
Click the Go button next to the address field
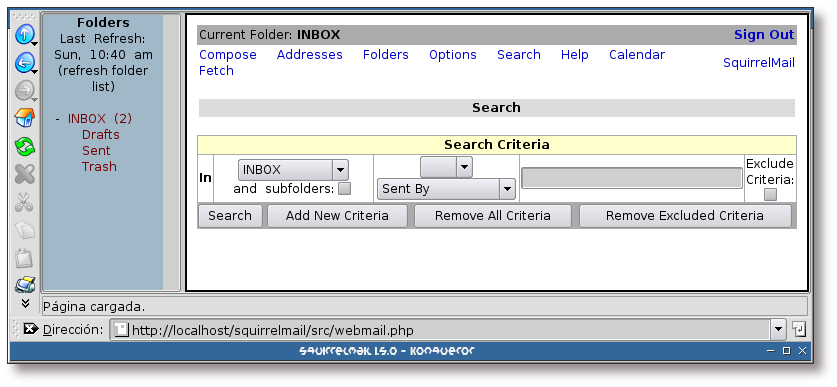(799, 329)
